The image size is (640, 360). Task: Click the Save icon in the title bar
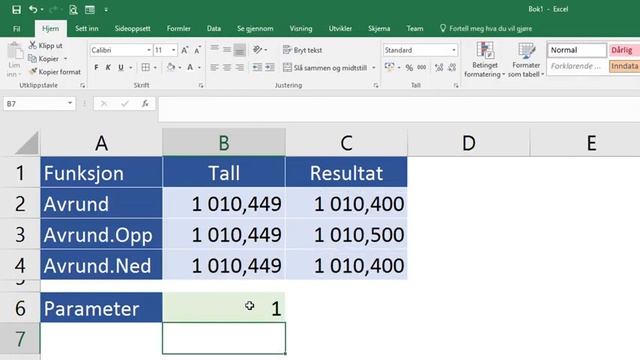coord(16,9)
